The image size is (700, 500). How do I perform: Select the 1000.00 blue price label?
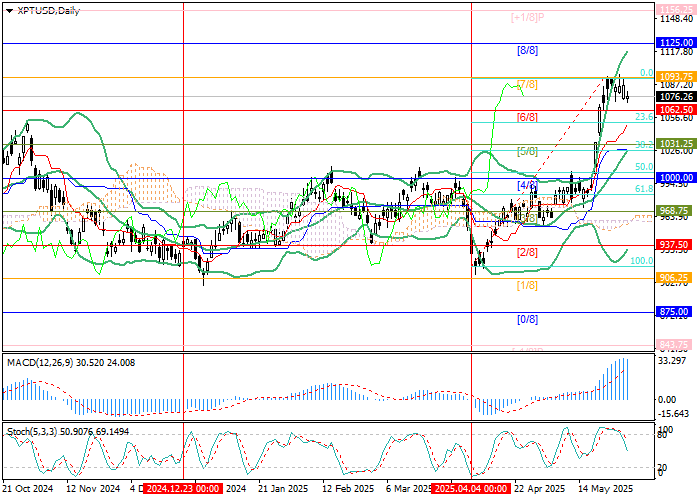676,177
